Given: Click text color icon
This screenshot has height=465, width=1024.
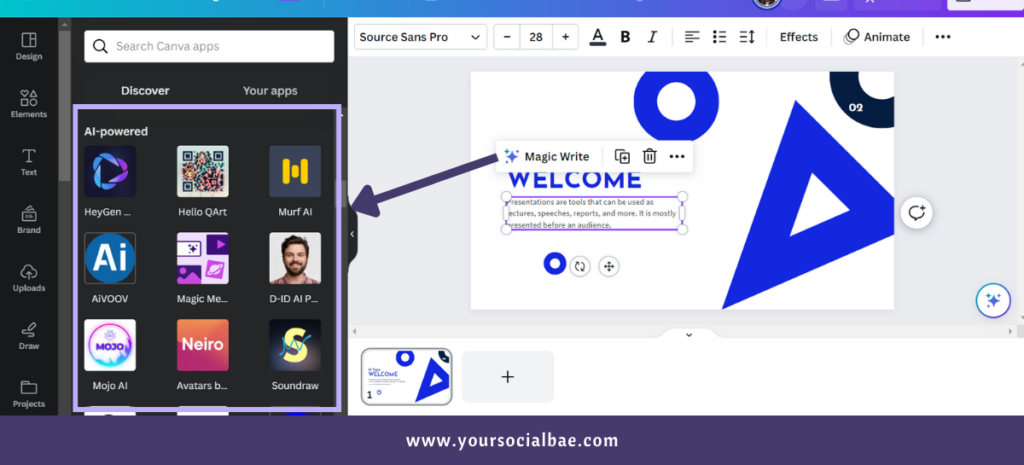Looking at the screenshot, I should coord(598,37).
